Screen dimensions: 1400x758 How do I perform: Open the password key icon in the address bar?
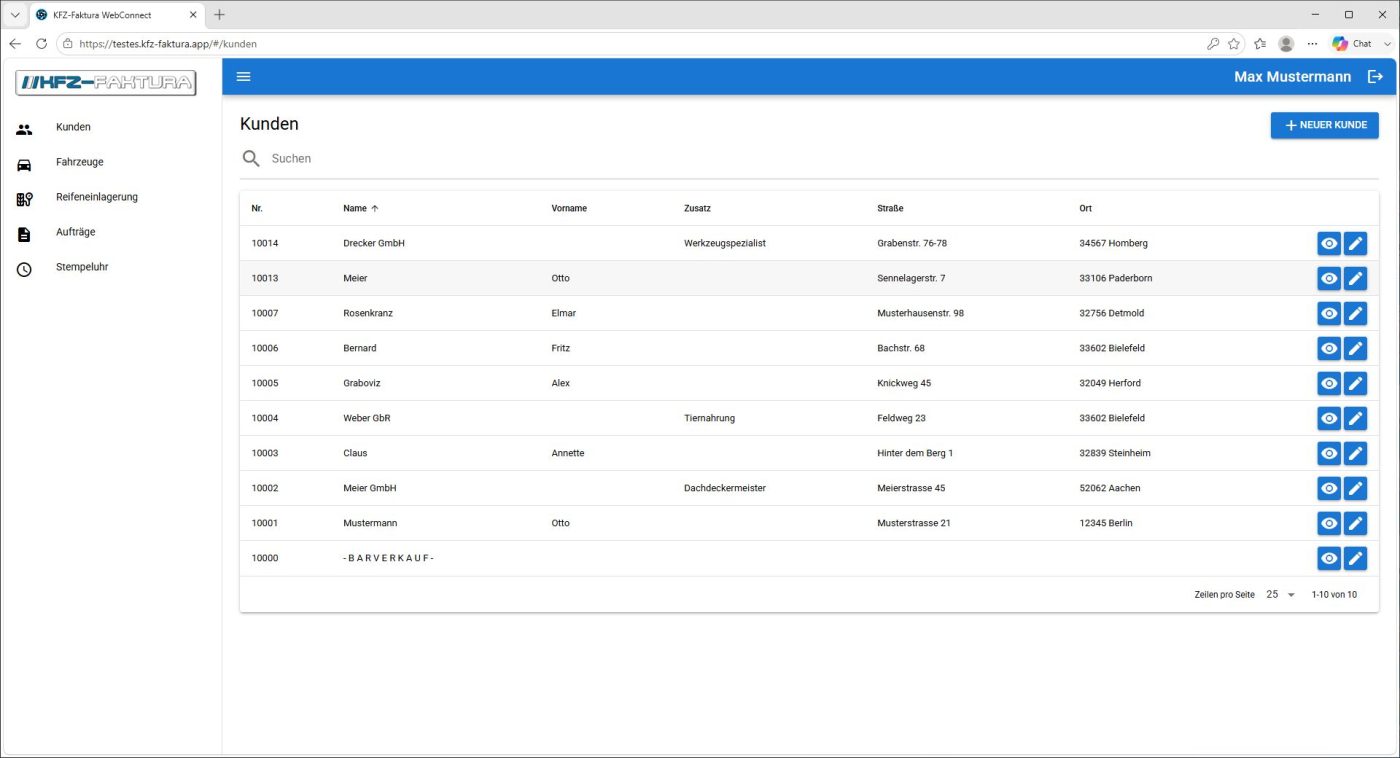(x=1212, y=44)
